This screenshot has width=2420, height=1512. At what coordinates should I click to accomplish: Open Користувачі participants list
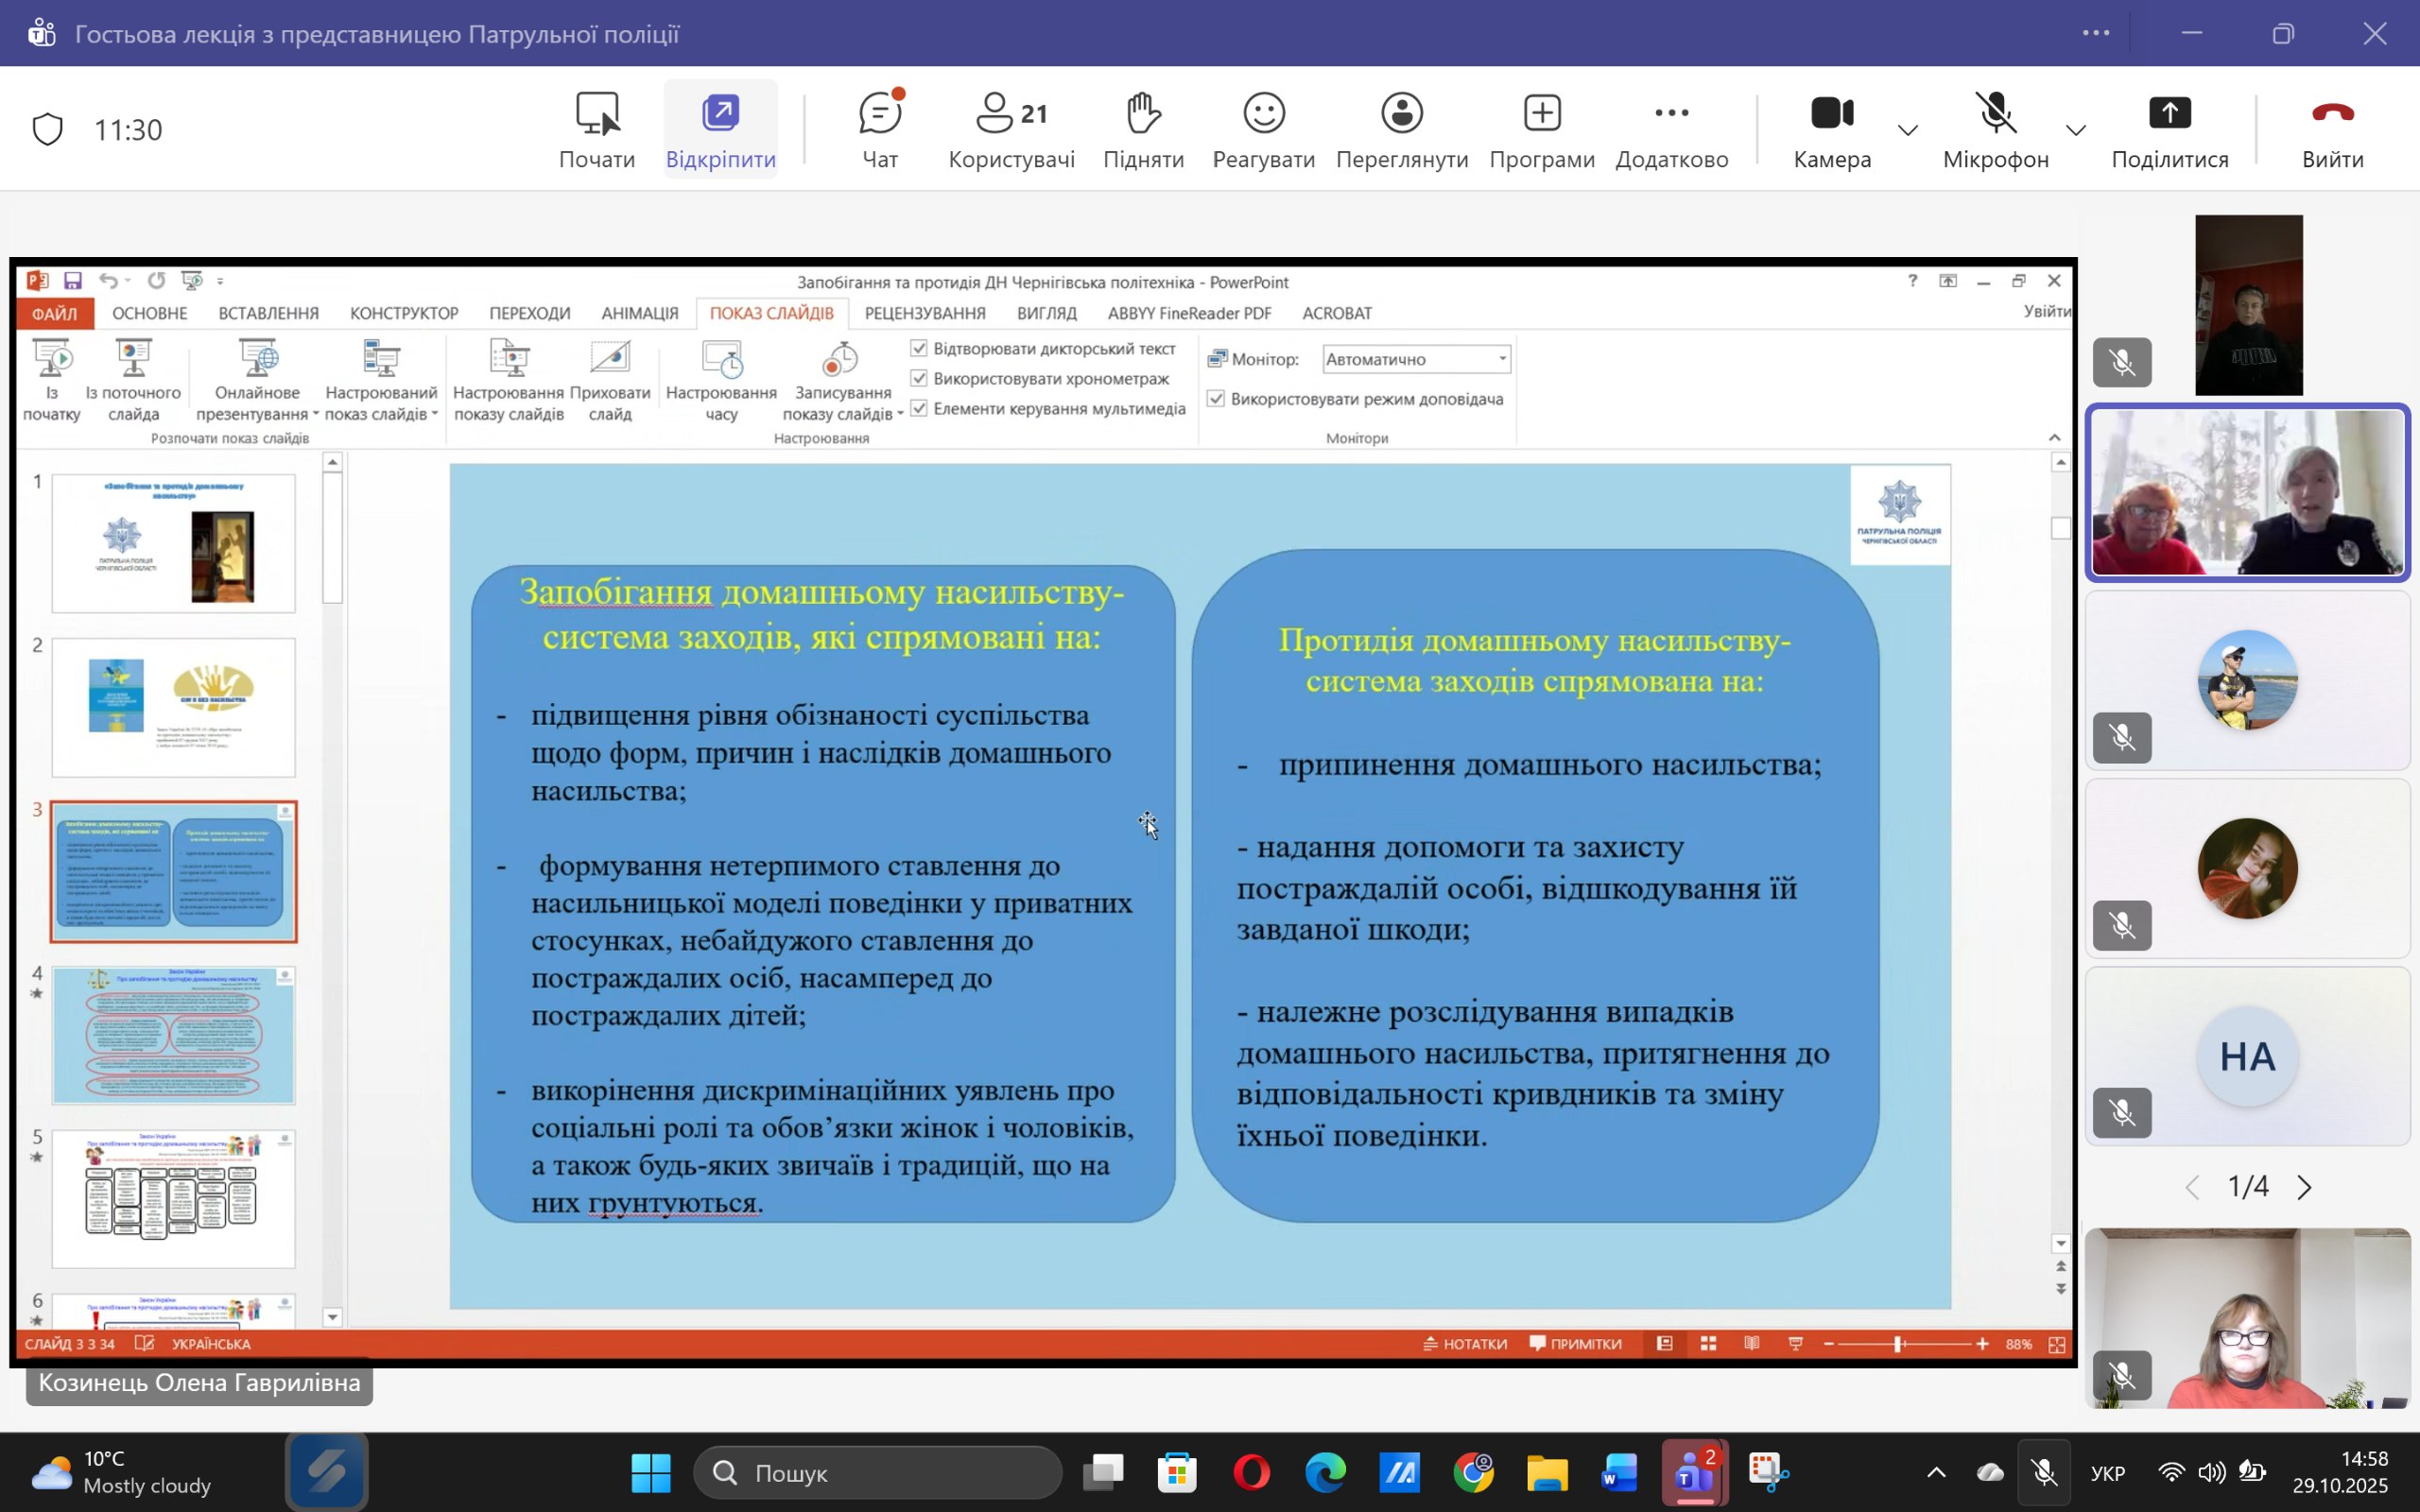(x=1011, y=130)
